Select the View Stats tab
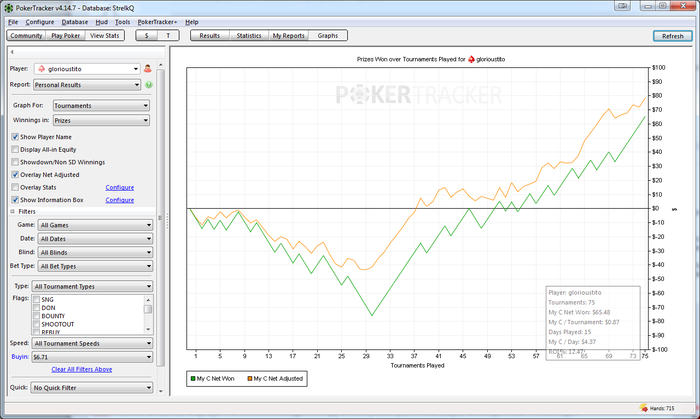Viewport: 700px width, 419px height. coord(104,36)
